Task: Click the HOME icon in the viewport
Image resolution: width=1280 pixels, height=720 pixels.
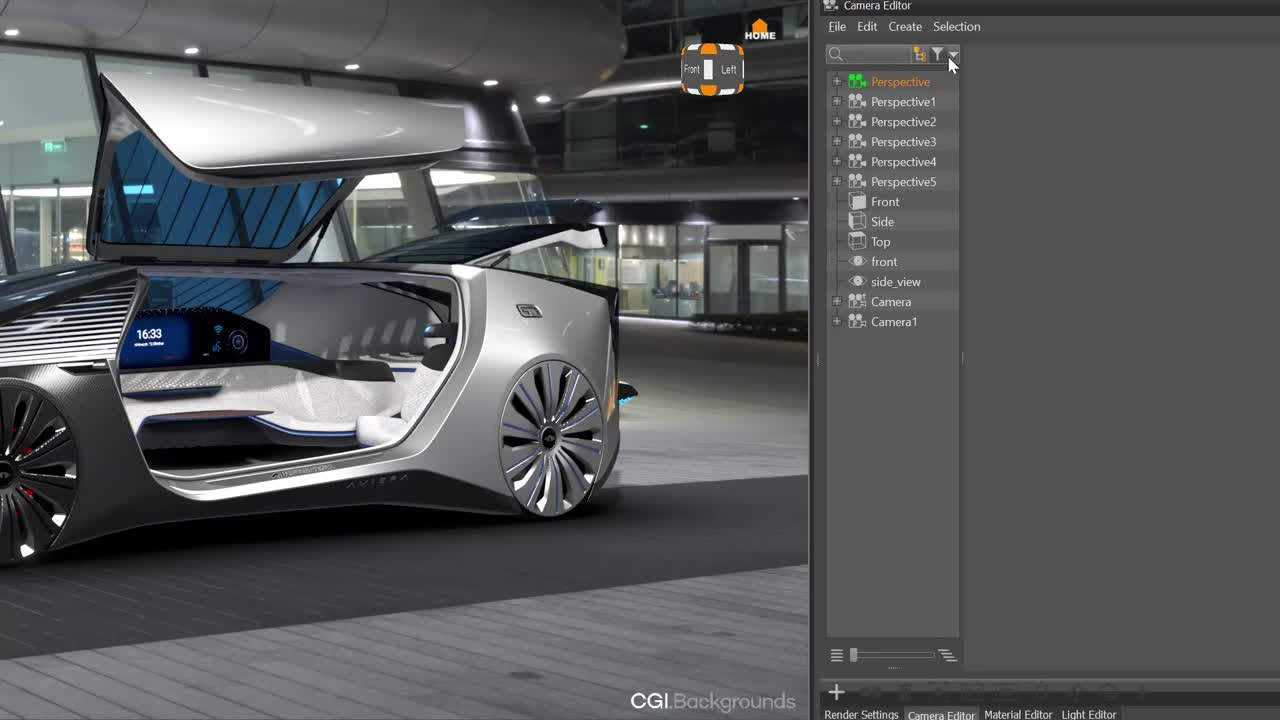Action: click(x=760, y=30)
